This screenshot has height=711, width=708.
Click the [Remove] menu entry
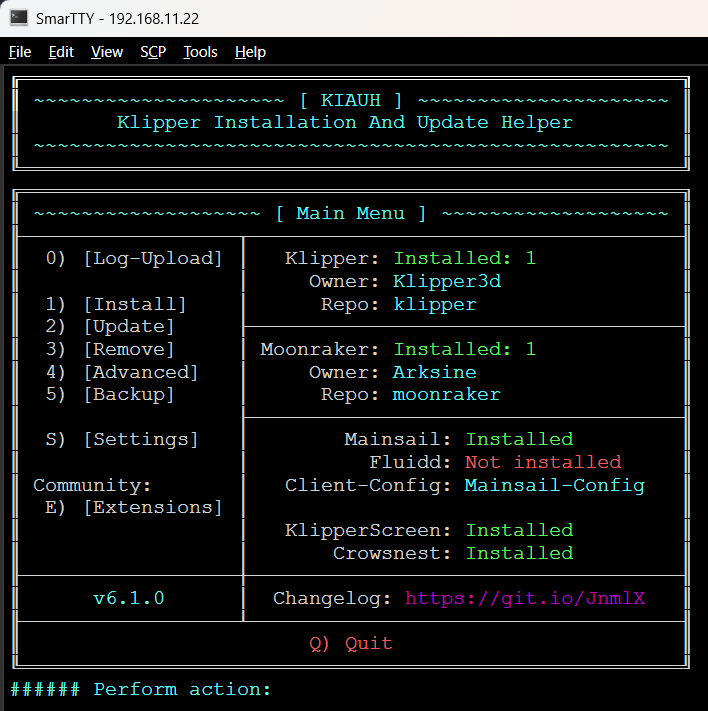pyautogui.click(x=128, y=350)
